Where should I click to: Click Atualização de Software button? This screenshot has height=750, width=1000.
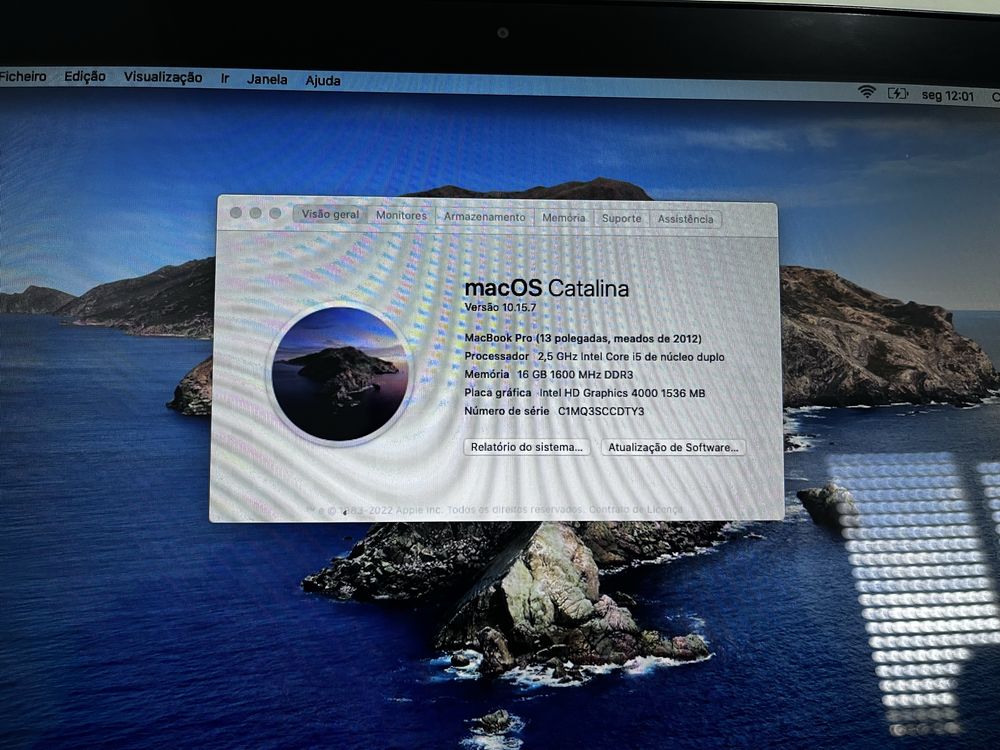coord(673,448)
